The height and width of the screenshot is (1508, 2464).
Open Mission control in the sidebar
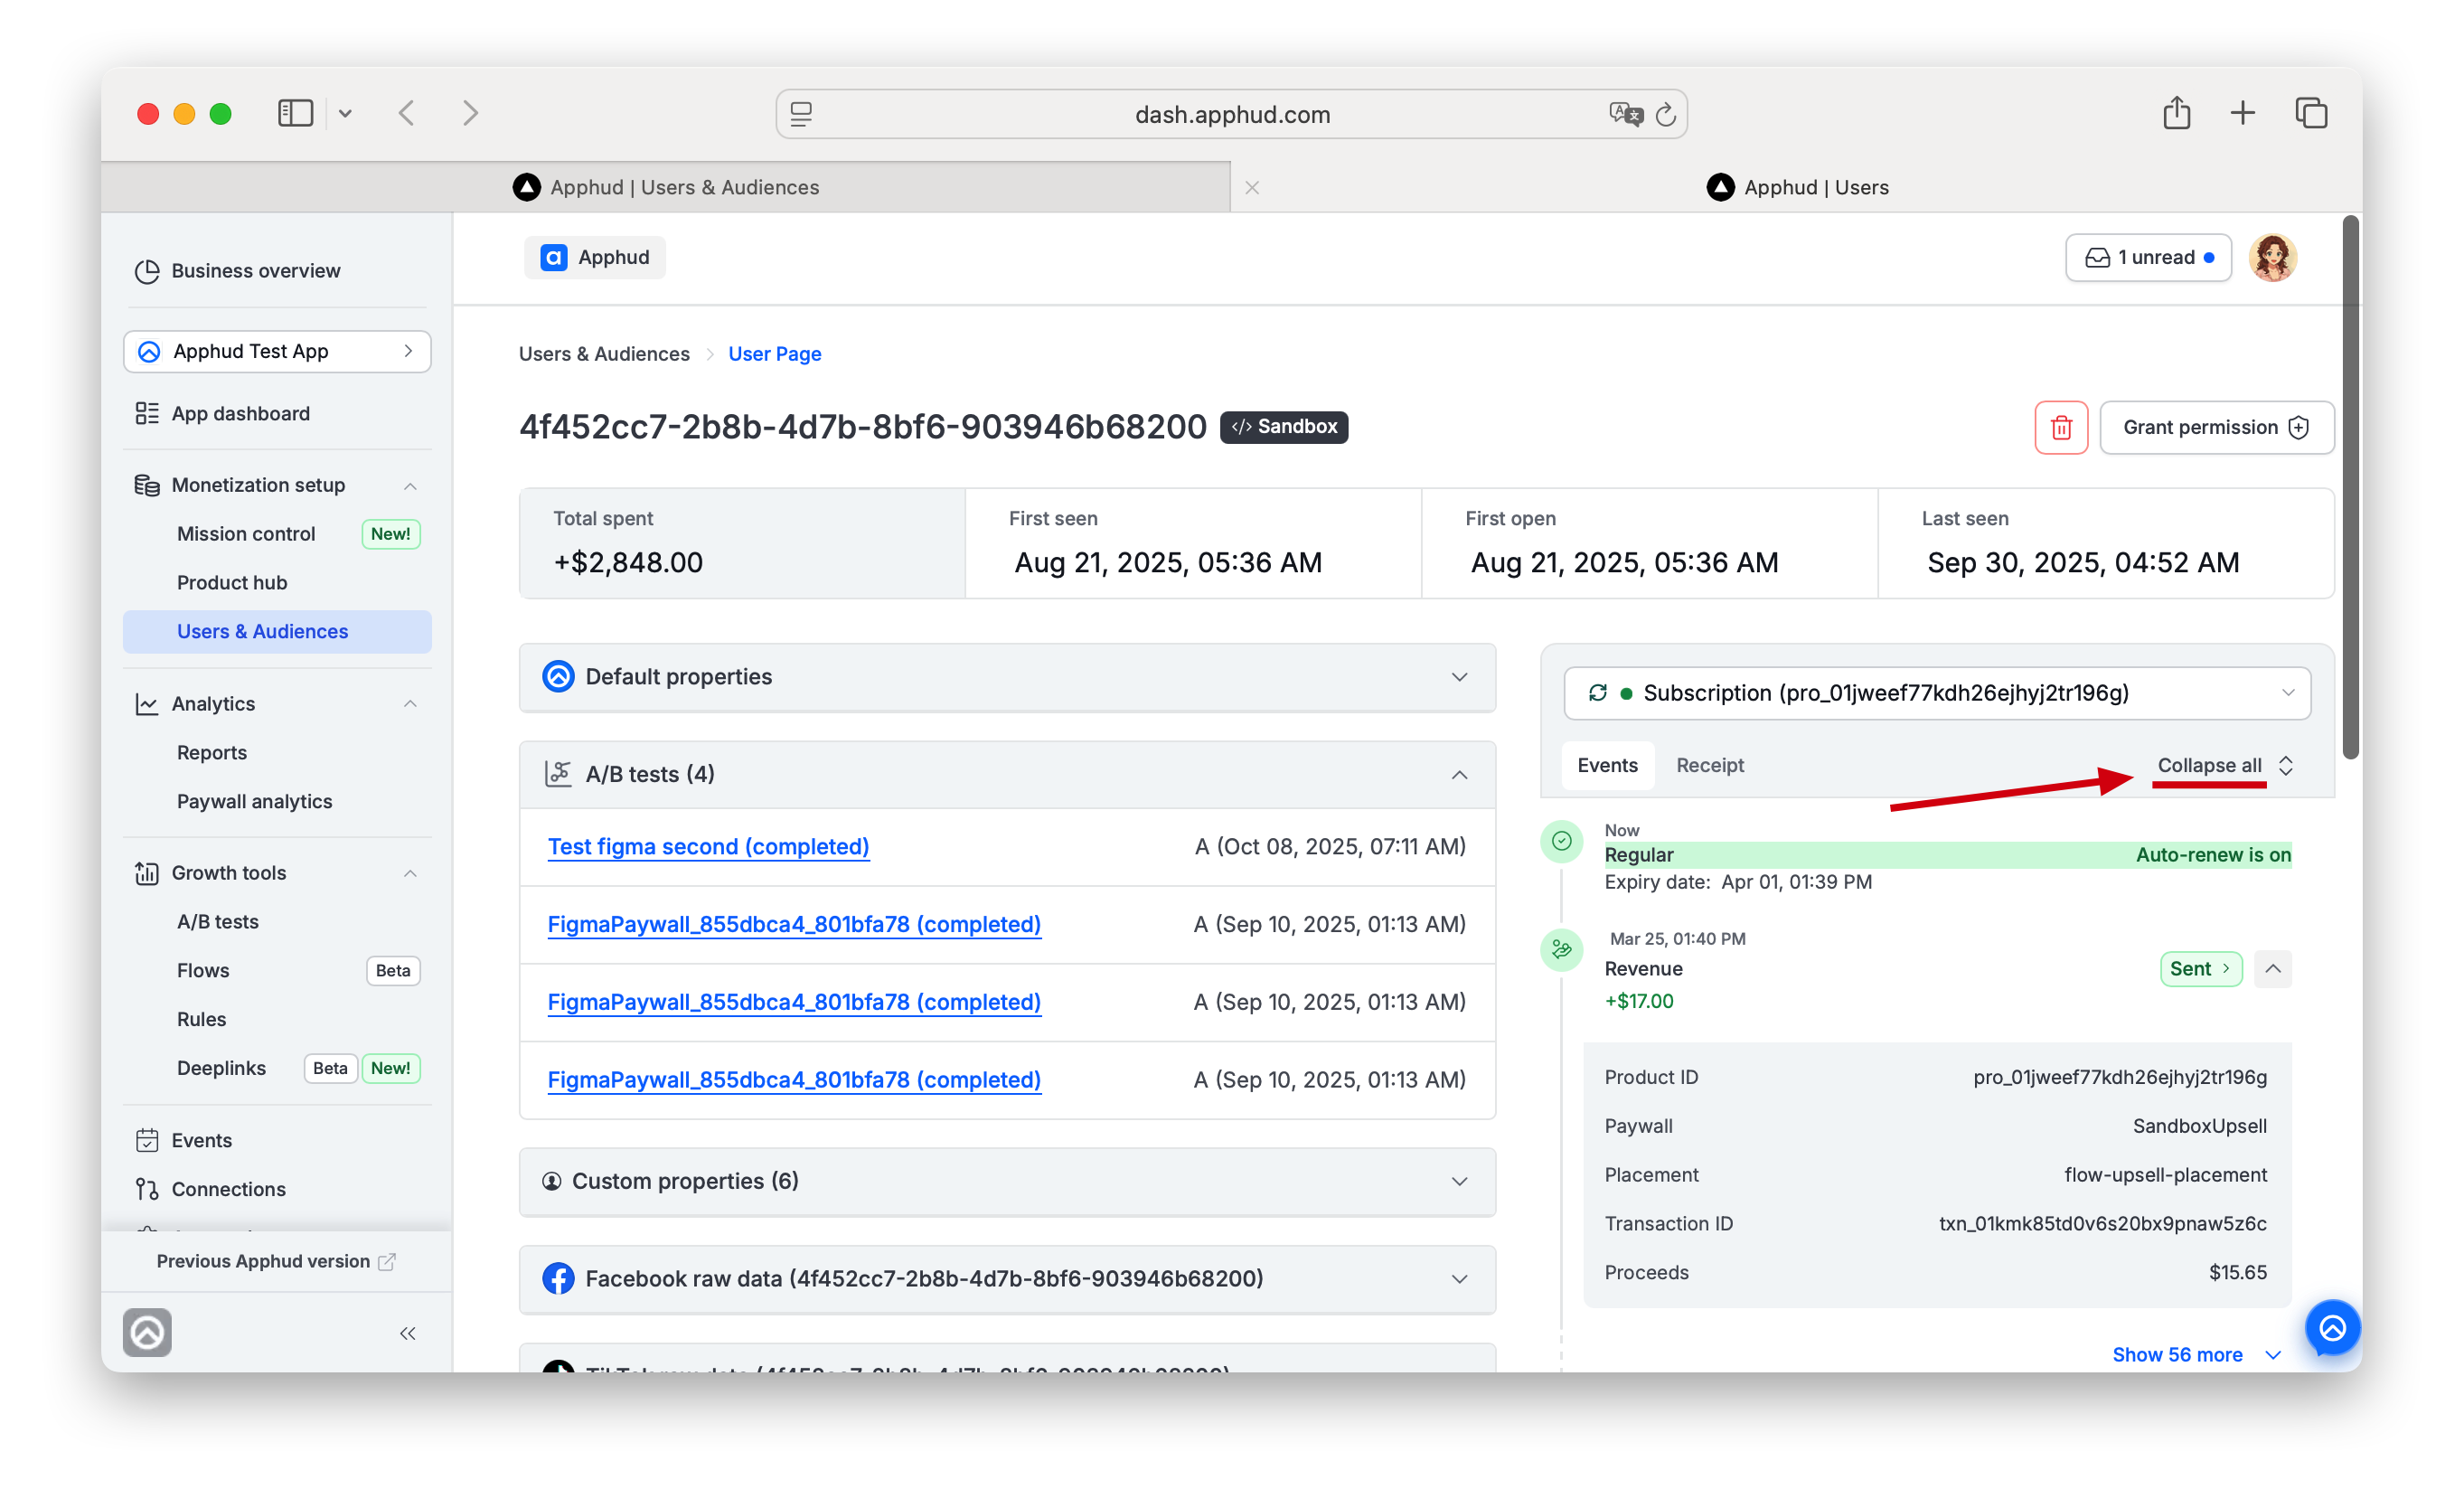246,534
